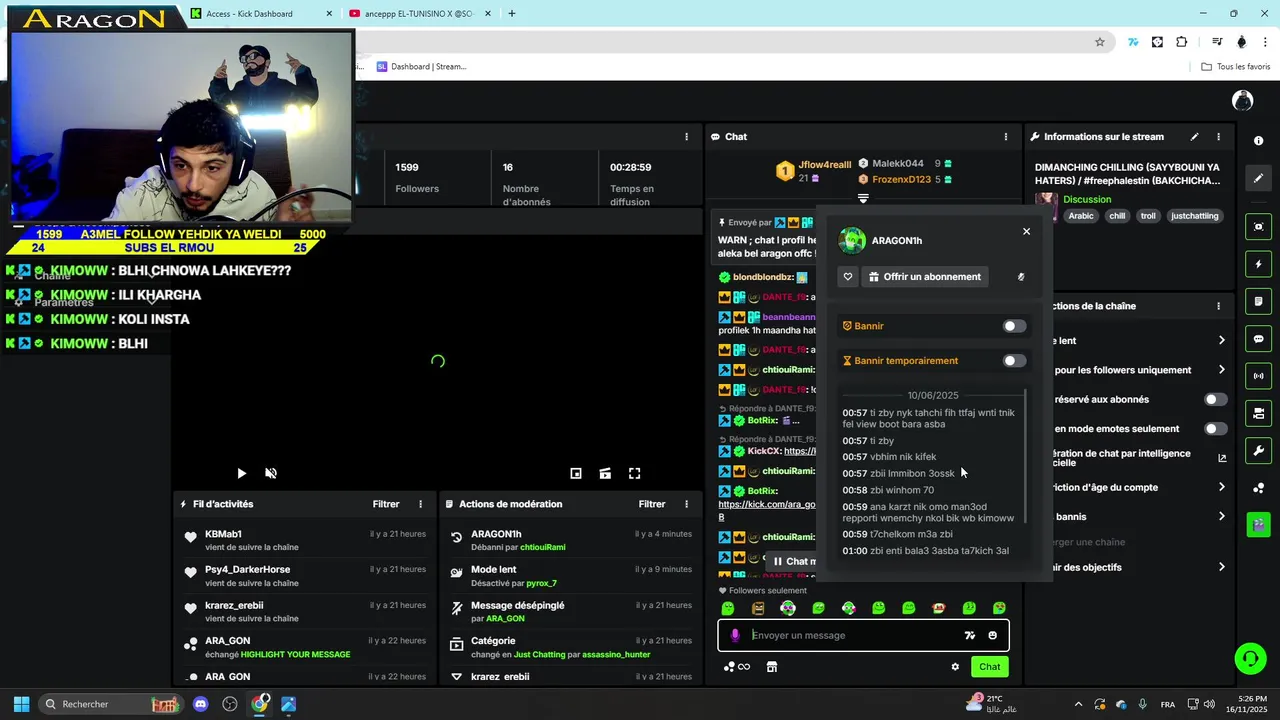Open Tous les favoris folder
This screenshot has width=1280, height=720.
(1236, 66)
